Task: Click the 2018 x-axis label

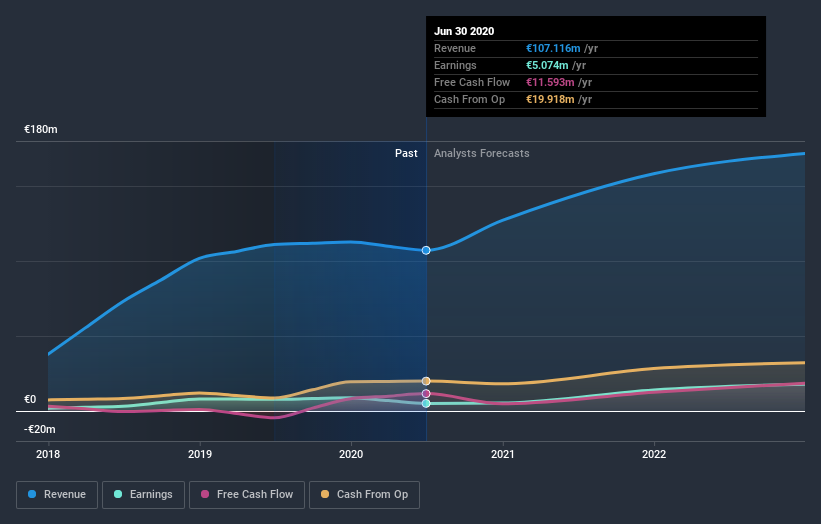Action: [x=48, y=454]
